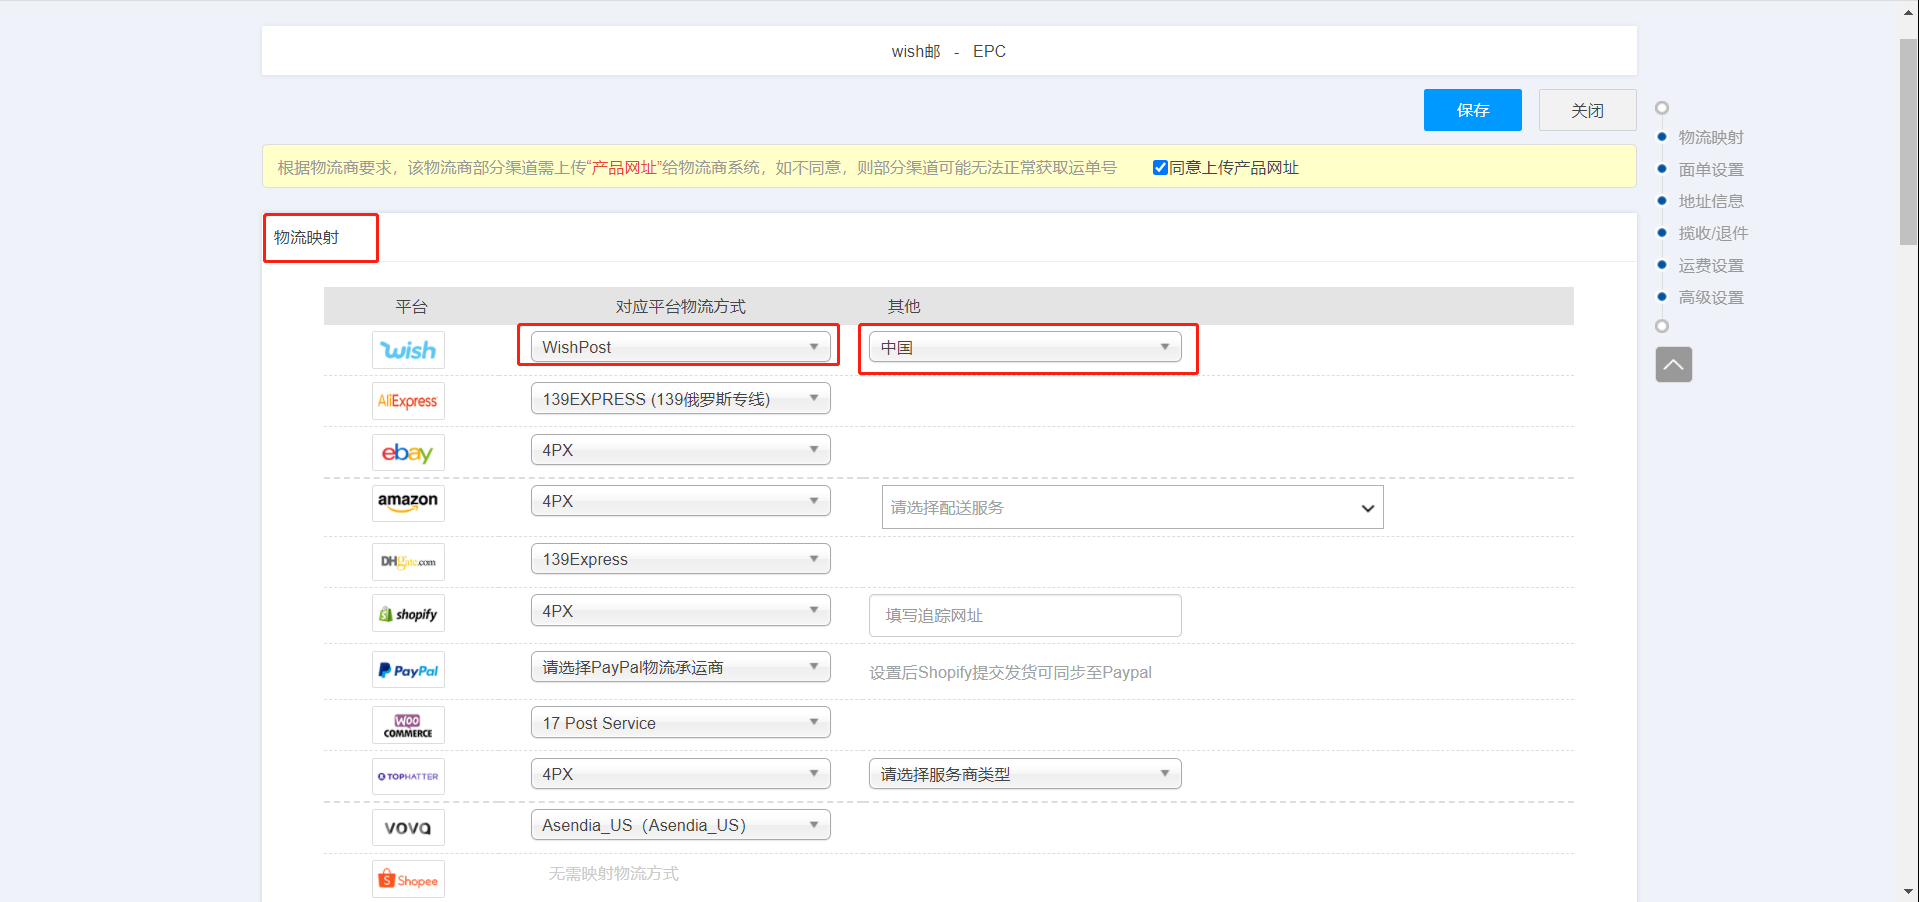Image resolution: width=1919 pixels, height=902 pixels.
Task: Open the 17 Post Service dropdown
Action: coord(680,723)
